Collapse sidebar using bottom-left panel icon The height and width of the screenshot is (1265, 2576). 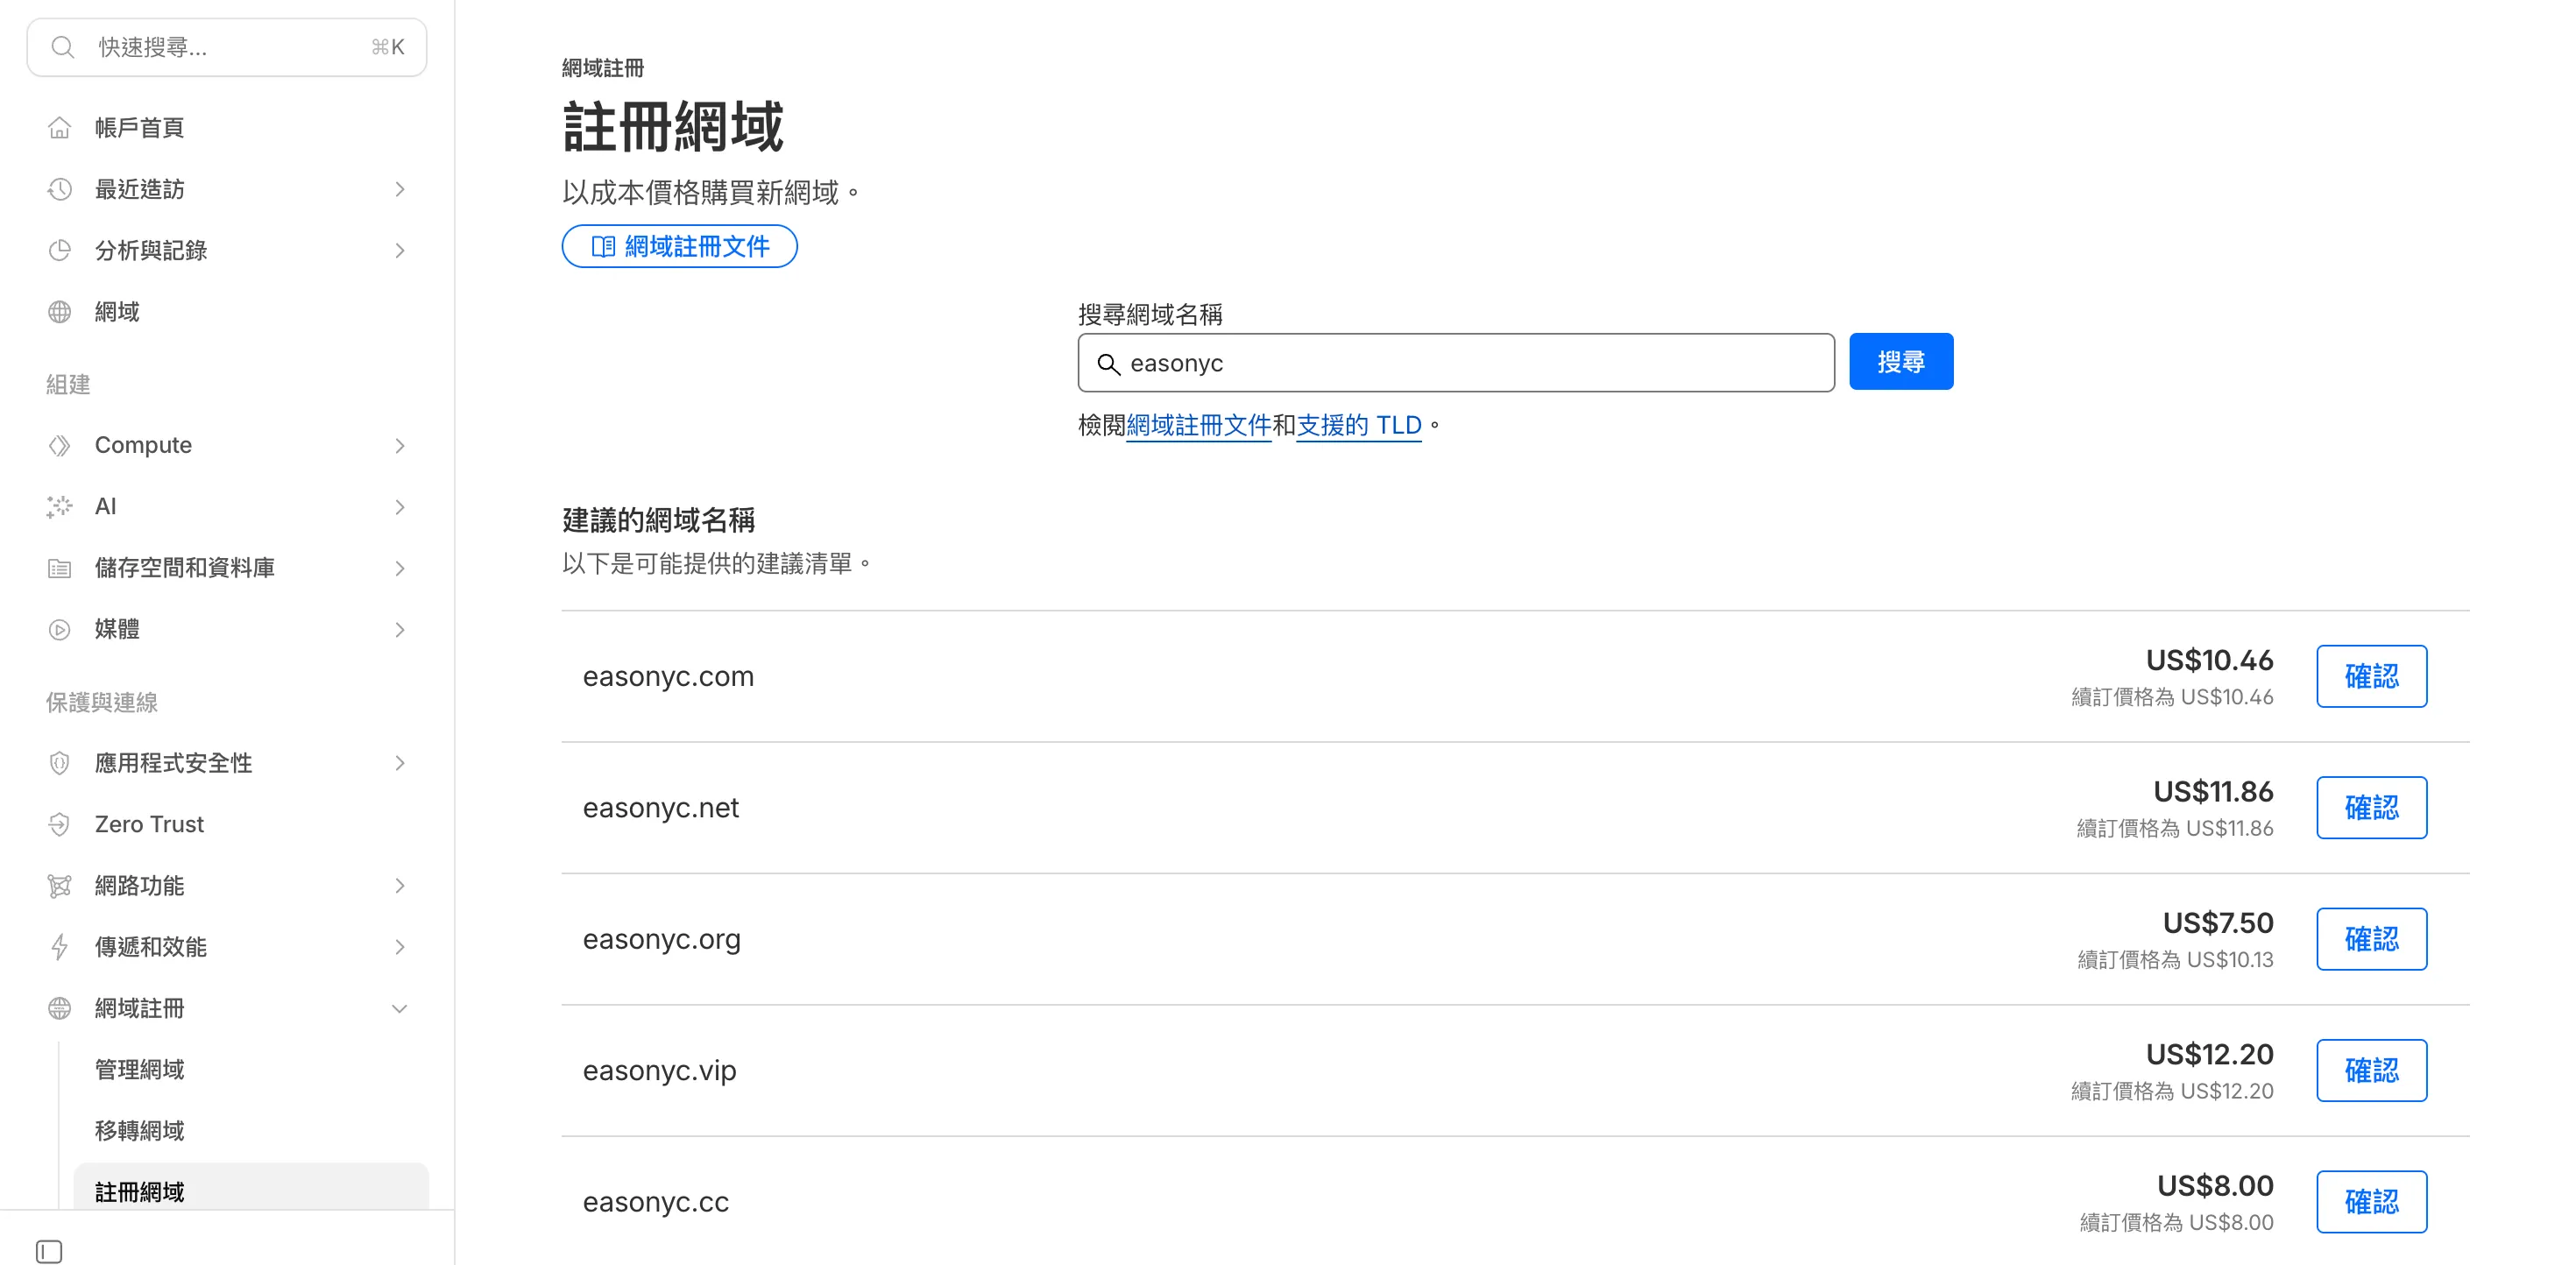pos(49,1251)
